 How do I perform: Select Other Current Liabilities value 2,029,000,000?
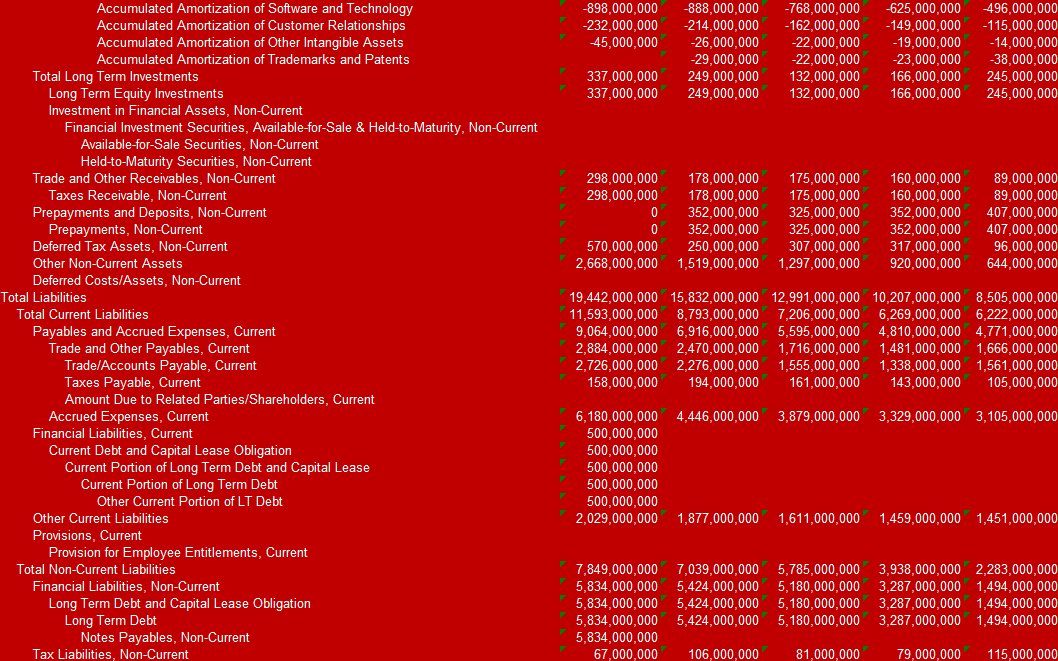tap(617, 519)
